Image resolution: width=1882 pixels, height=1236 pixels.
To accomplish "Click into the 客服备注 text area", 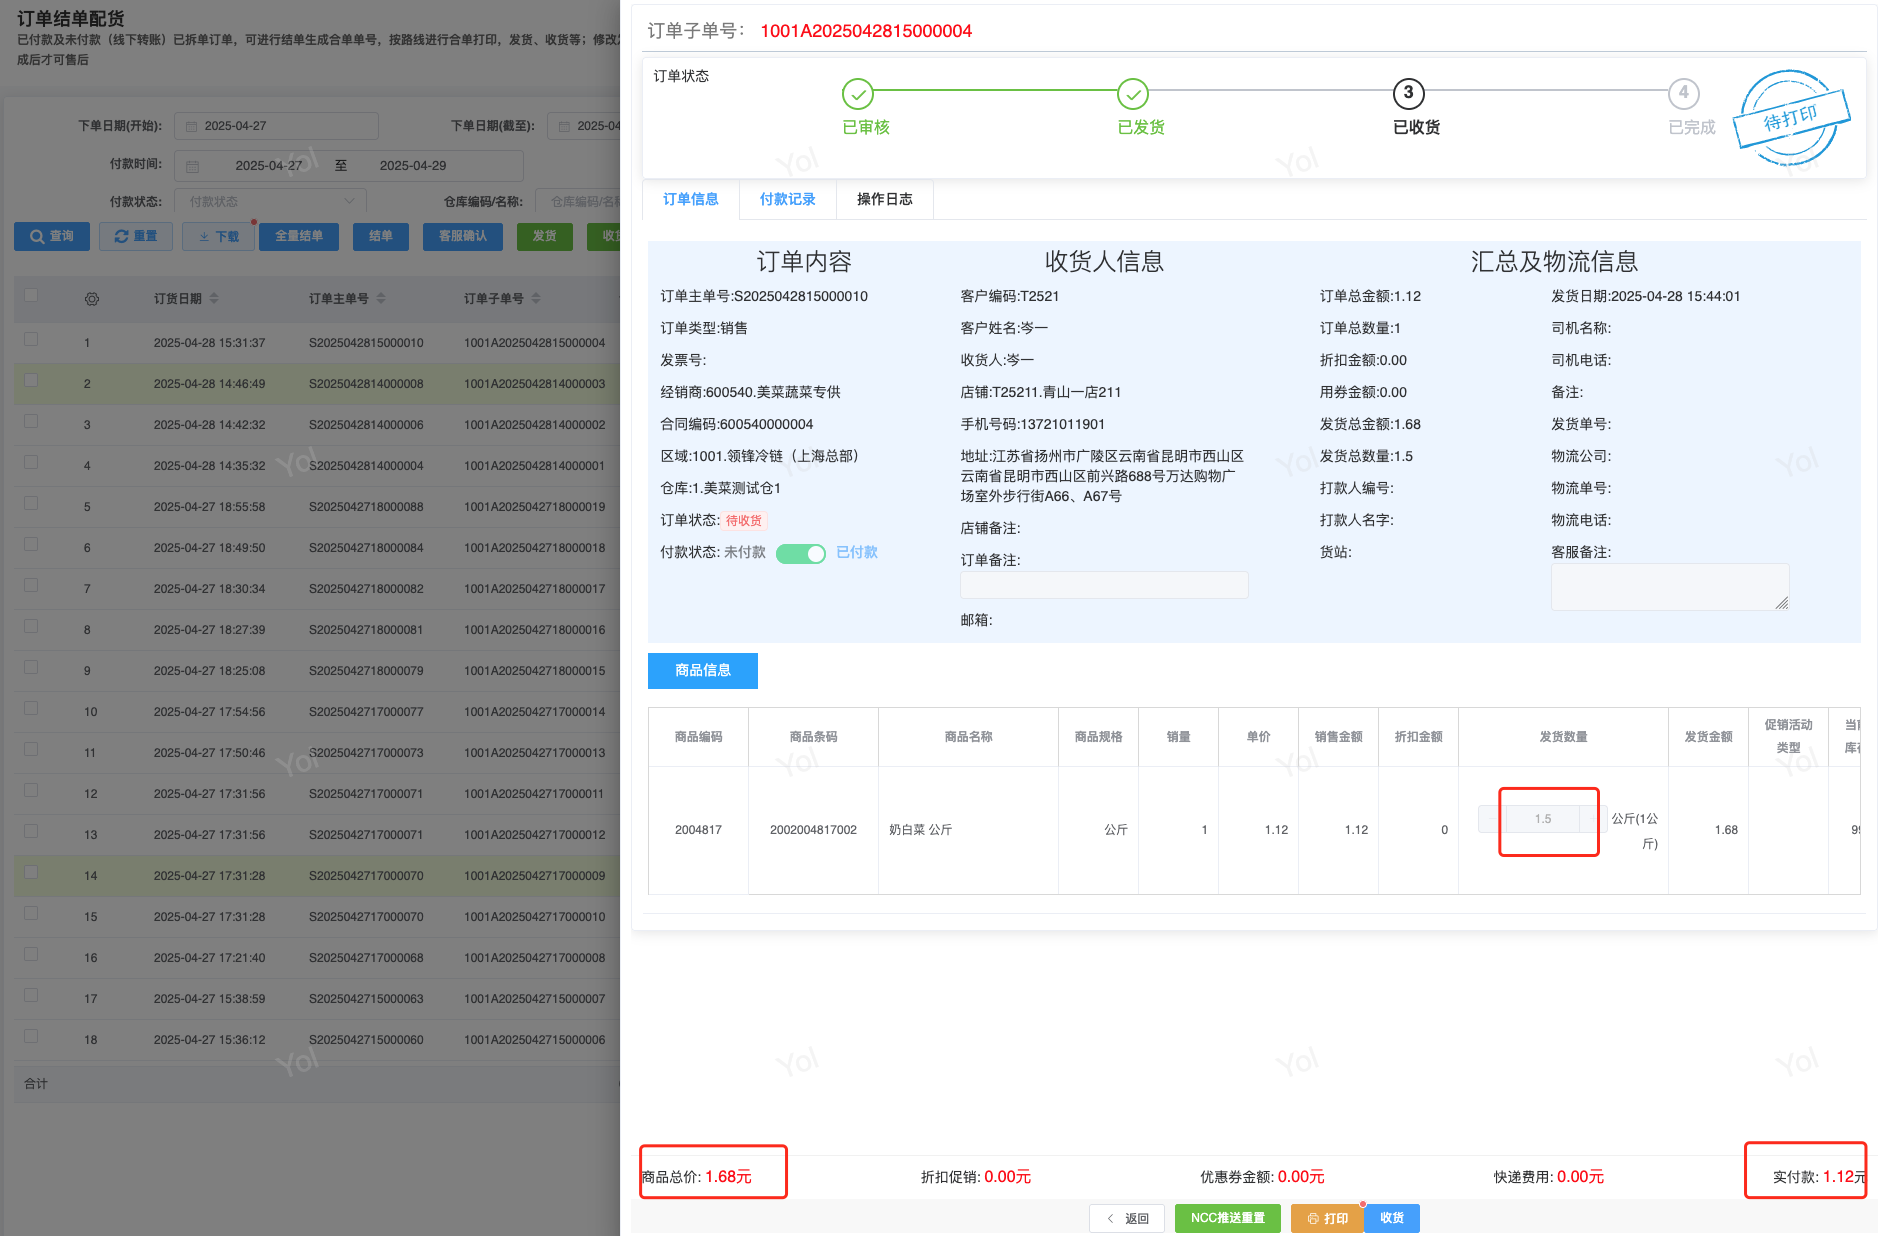I will pyautogui.click(x=1668, y=586).
